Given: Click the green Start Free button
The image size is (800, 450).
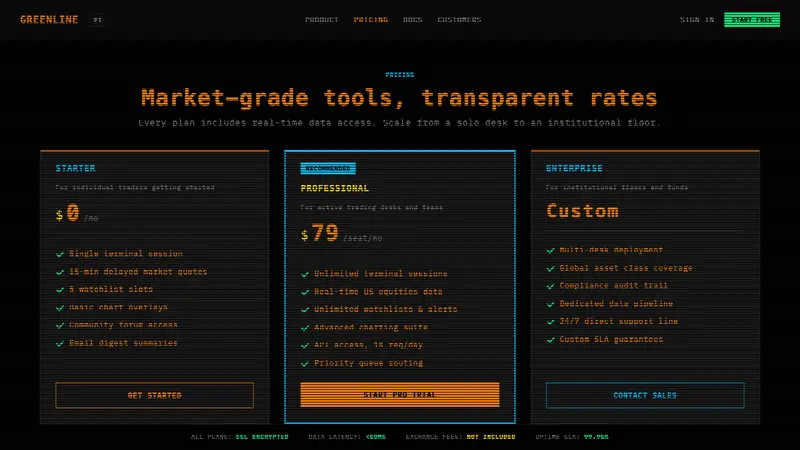Looking at the screenshot, I should 752,20.
